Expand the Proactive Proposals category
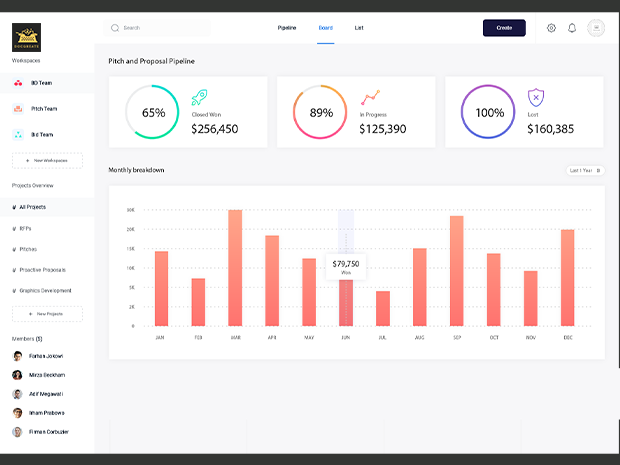Image resolution: width=620 pixels, height=465 pixels. click(x=42, y=270)
